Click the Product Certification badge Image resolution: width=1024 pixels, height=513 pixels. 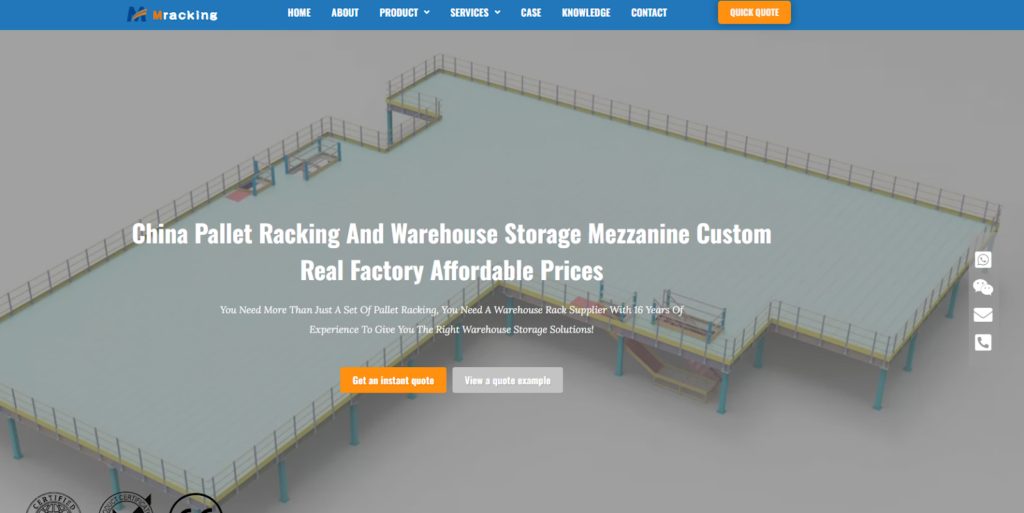[125, 503]
